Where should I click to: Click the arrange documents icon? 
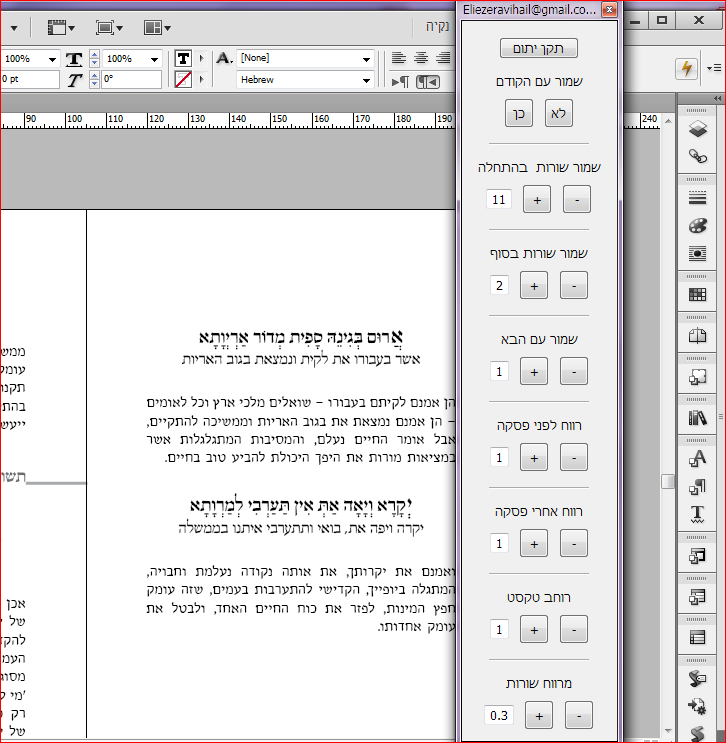tap(153, 27)
